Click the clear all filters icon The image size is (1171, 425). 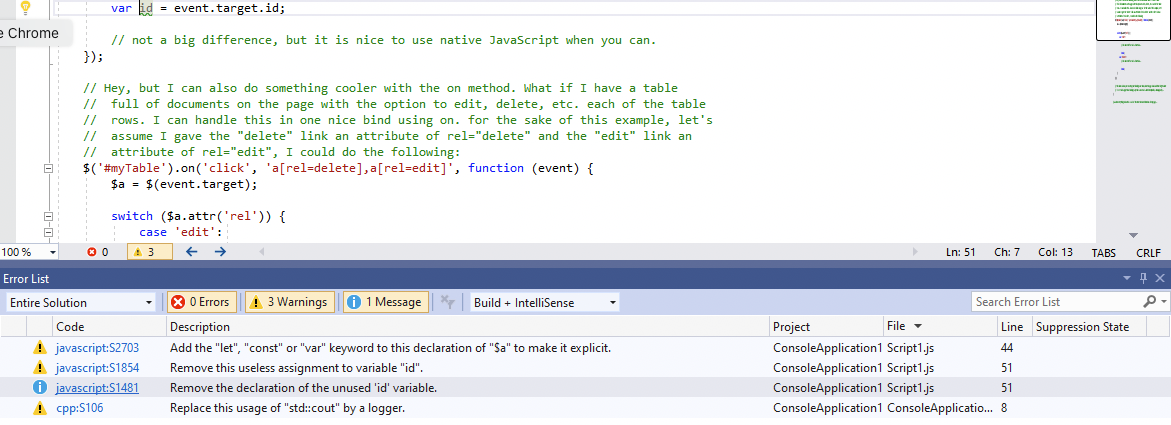(447, 302)
